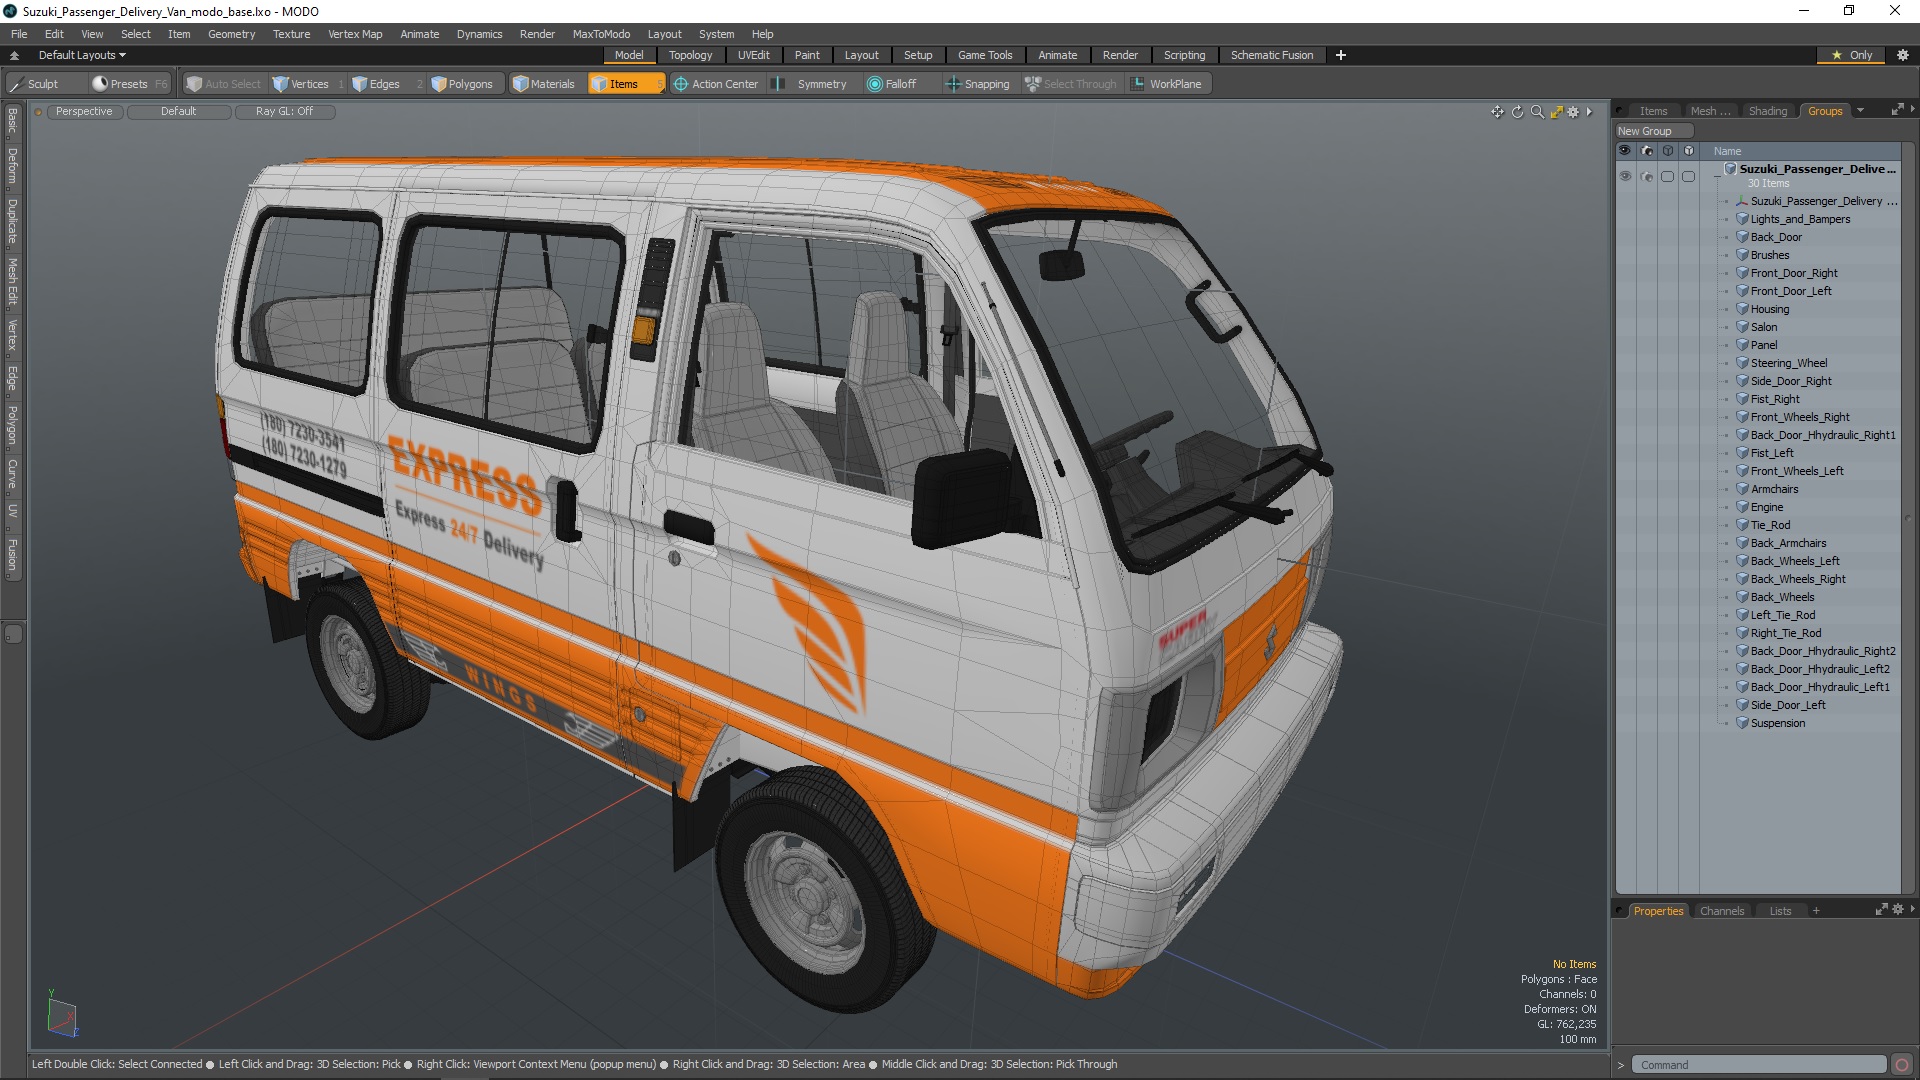Open viewport settings gear icon
This screenshot has width=1920, height=1080.
(1573, 112)
